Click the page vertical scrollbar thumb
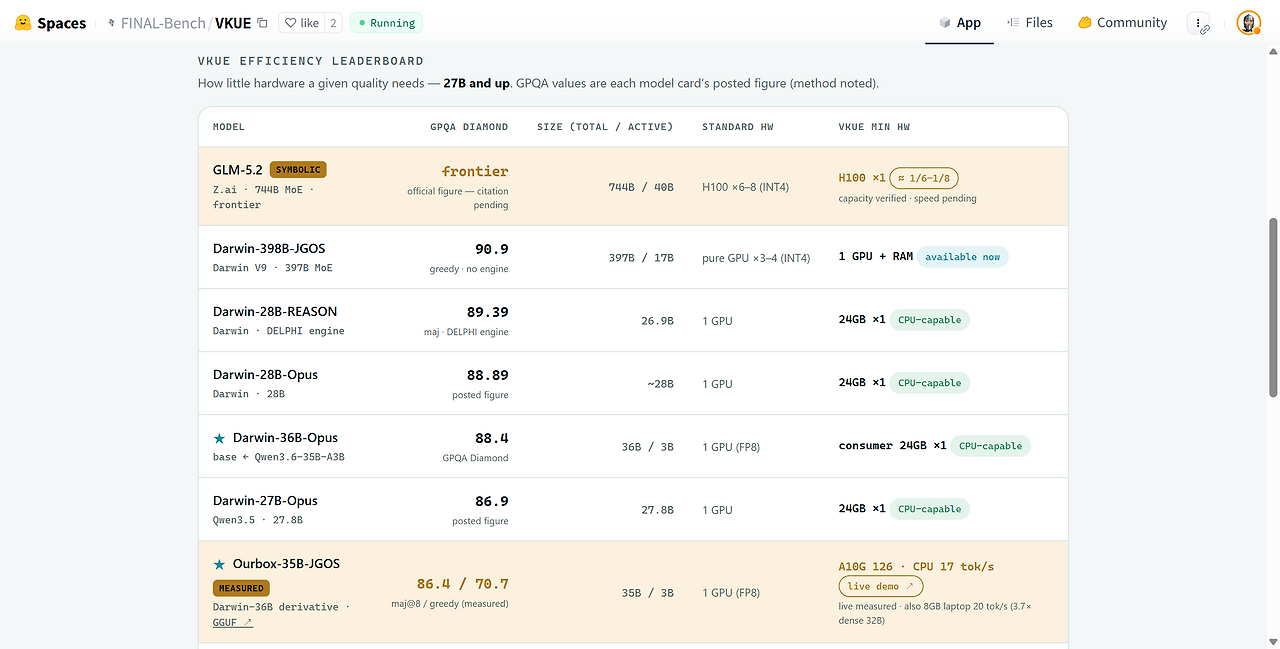This screenshot has height=649, width=1280. [x=1273, y=307]
